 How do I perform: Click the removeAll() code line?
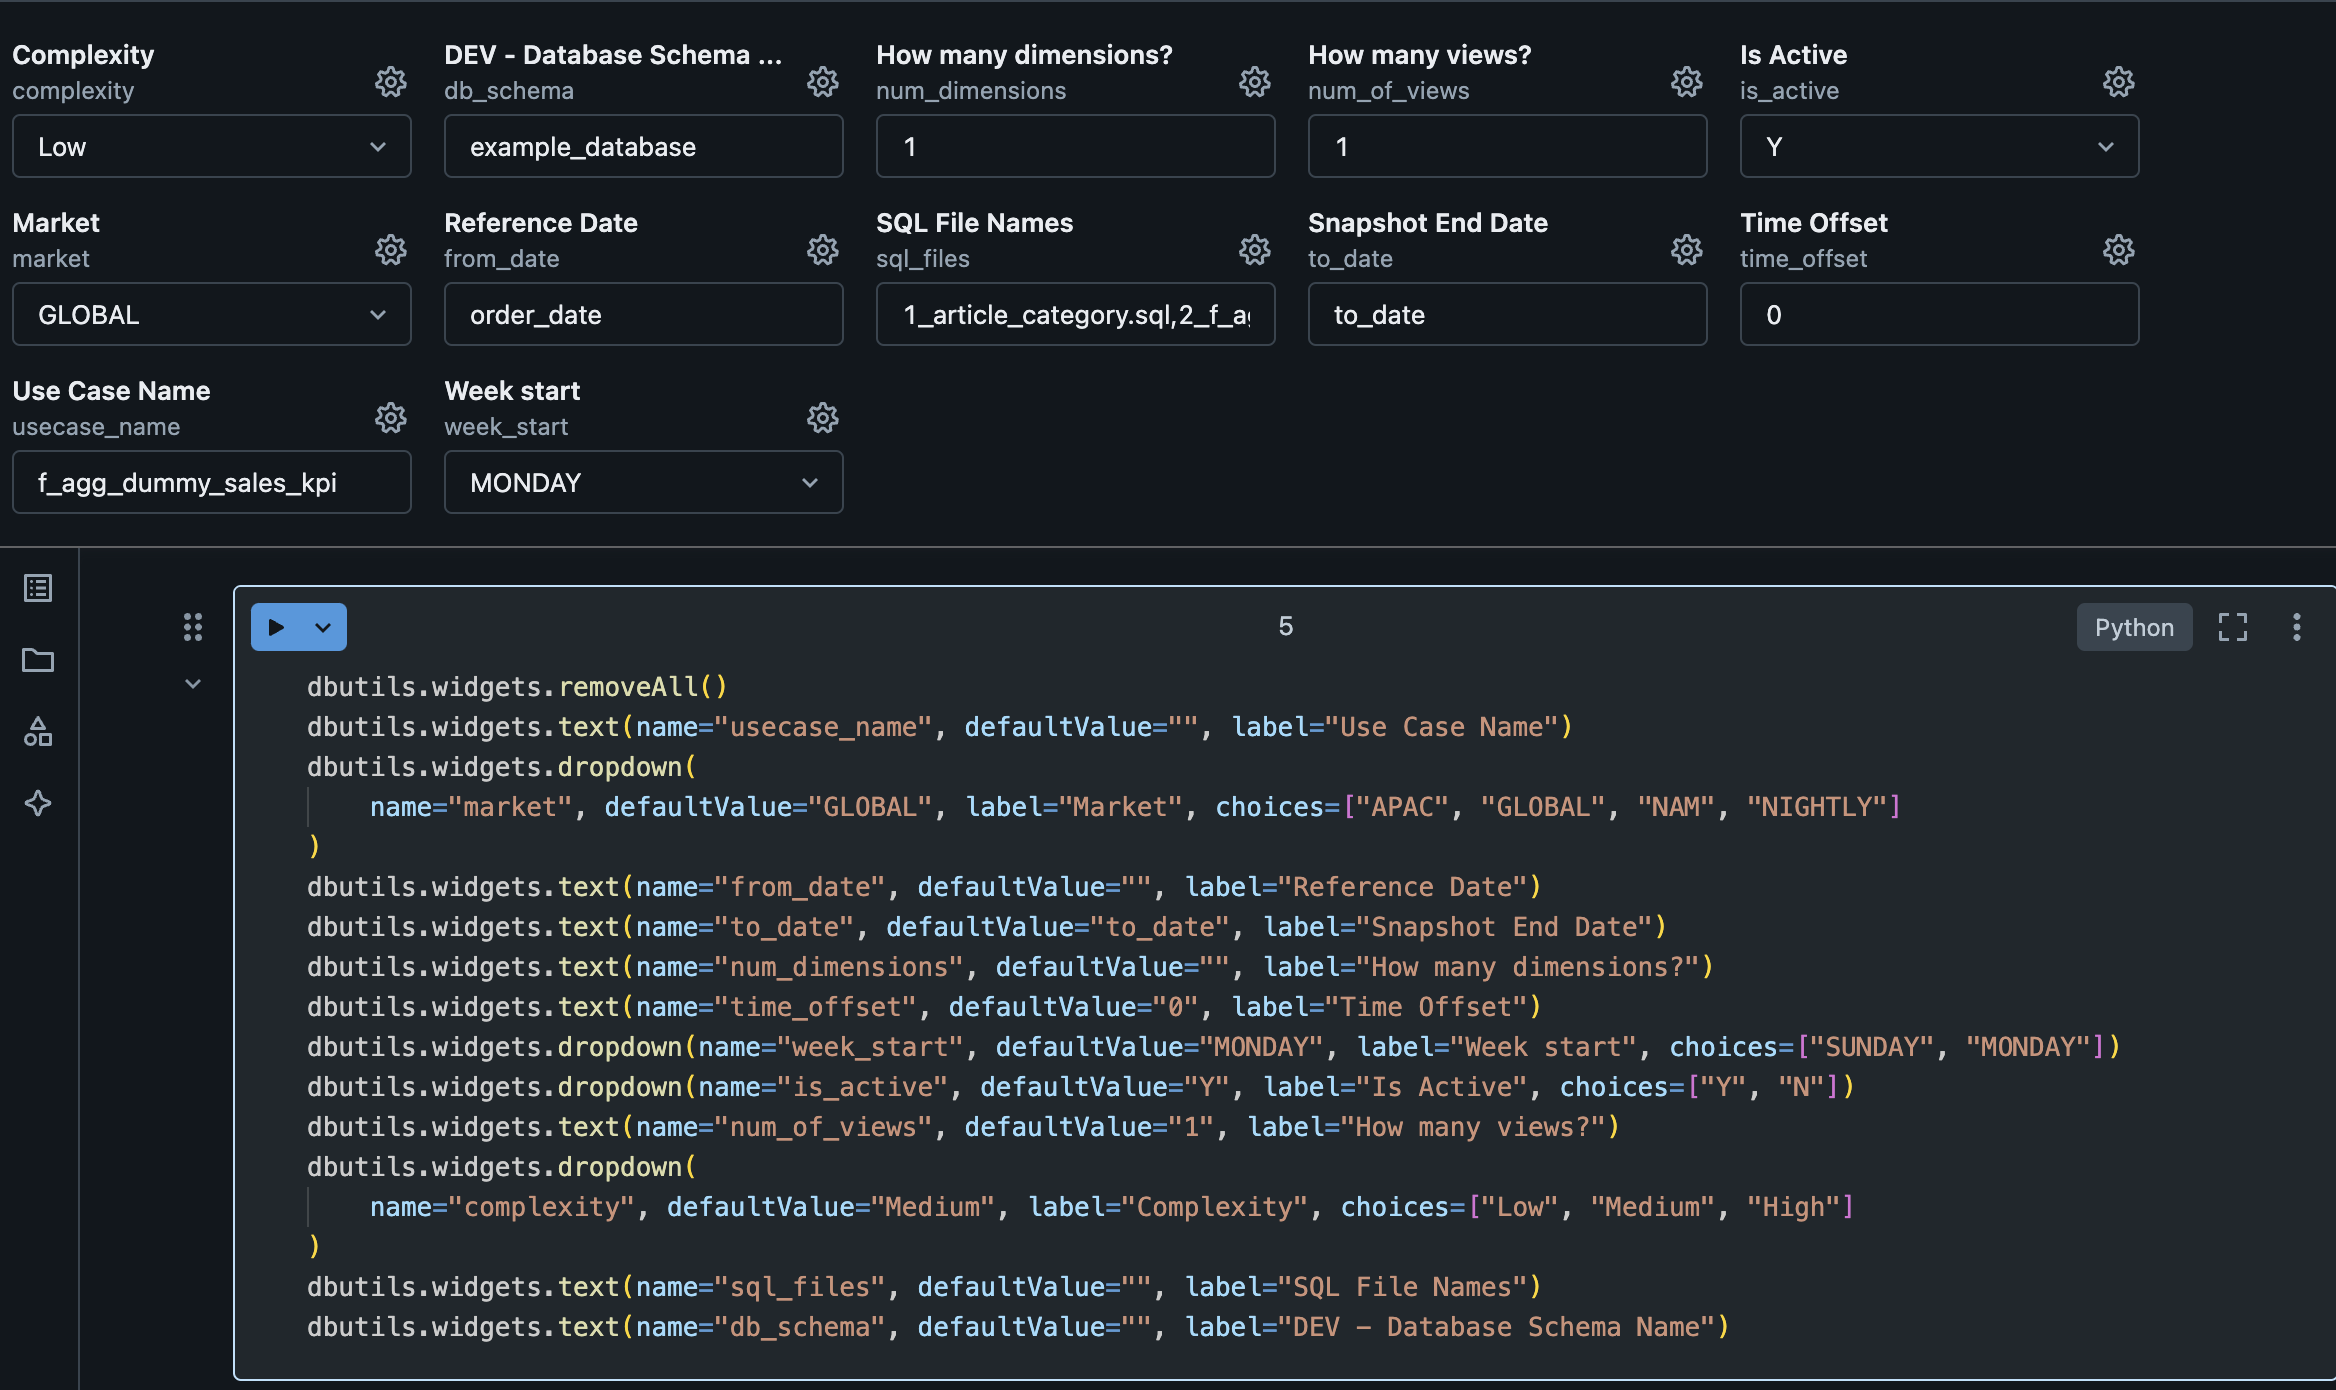coord(517,687)
